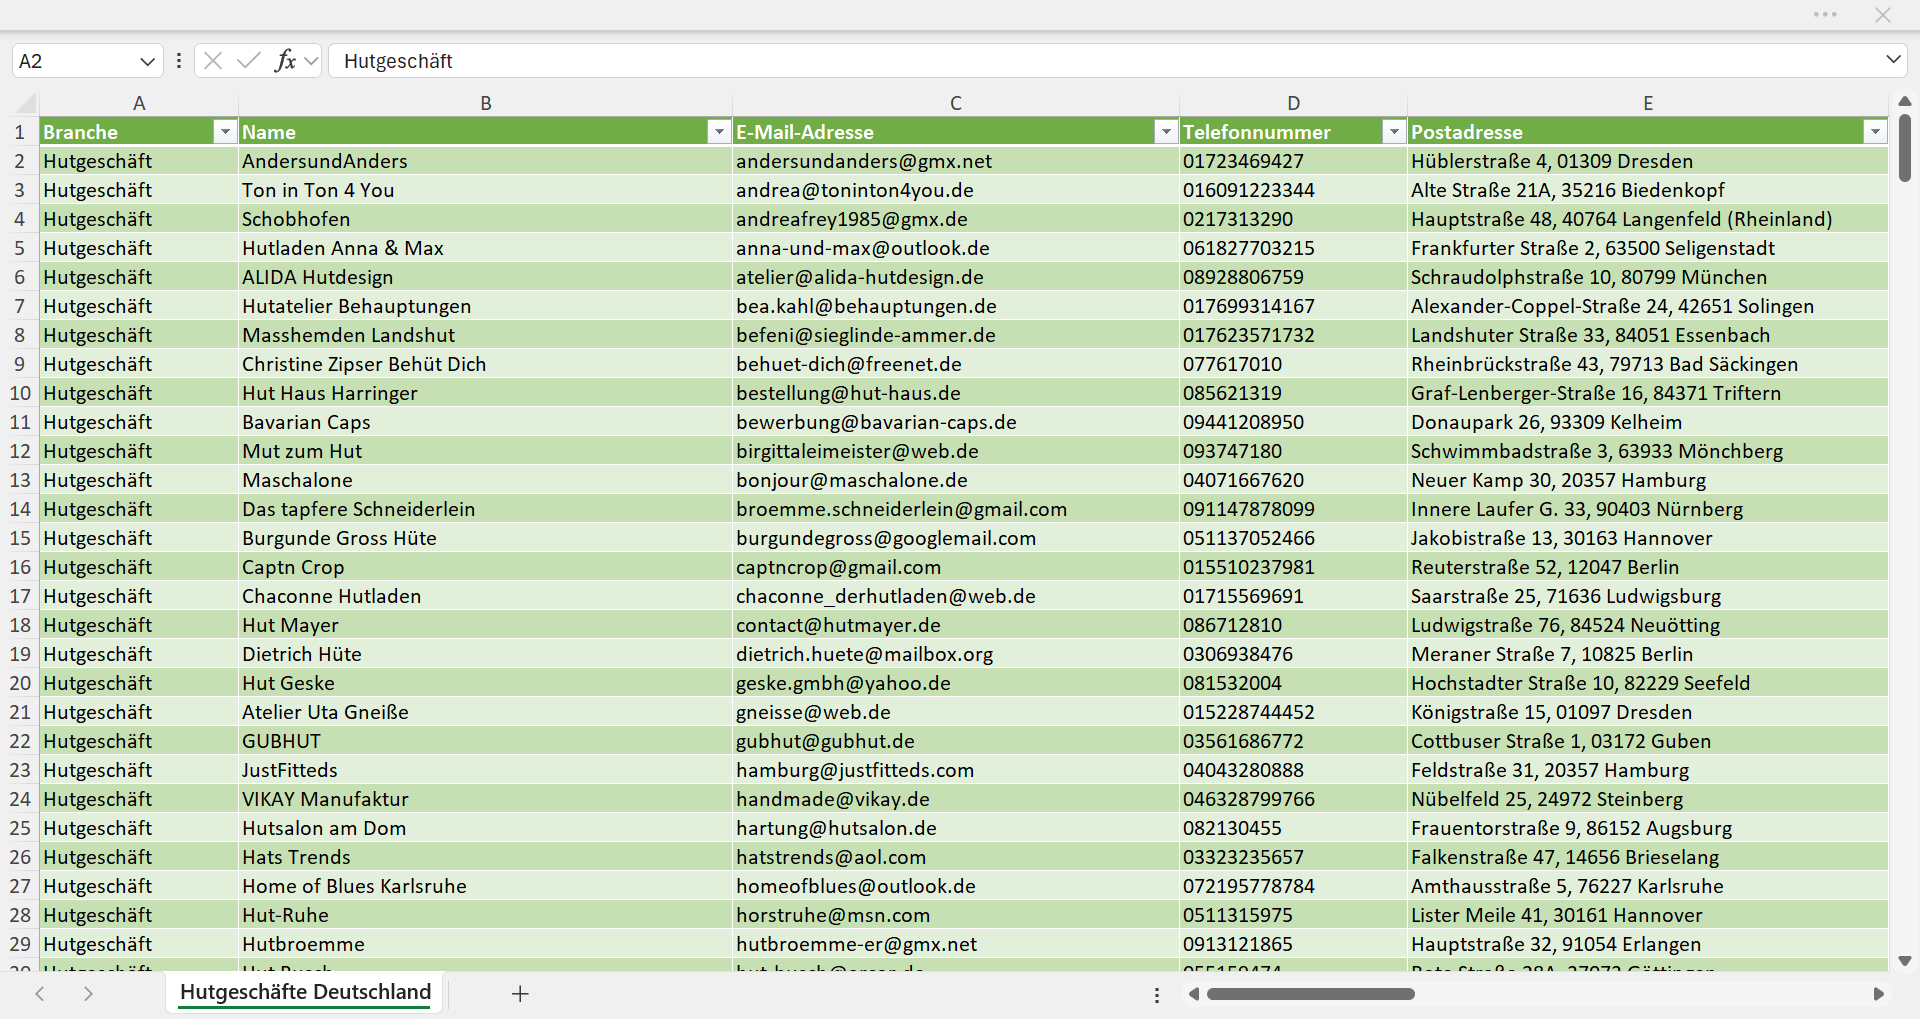Switch to Hutgeschäfte Deutschland sheet tab

pos(305,992)
